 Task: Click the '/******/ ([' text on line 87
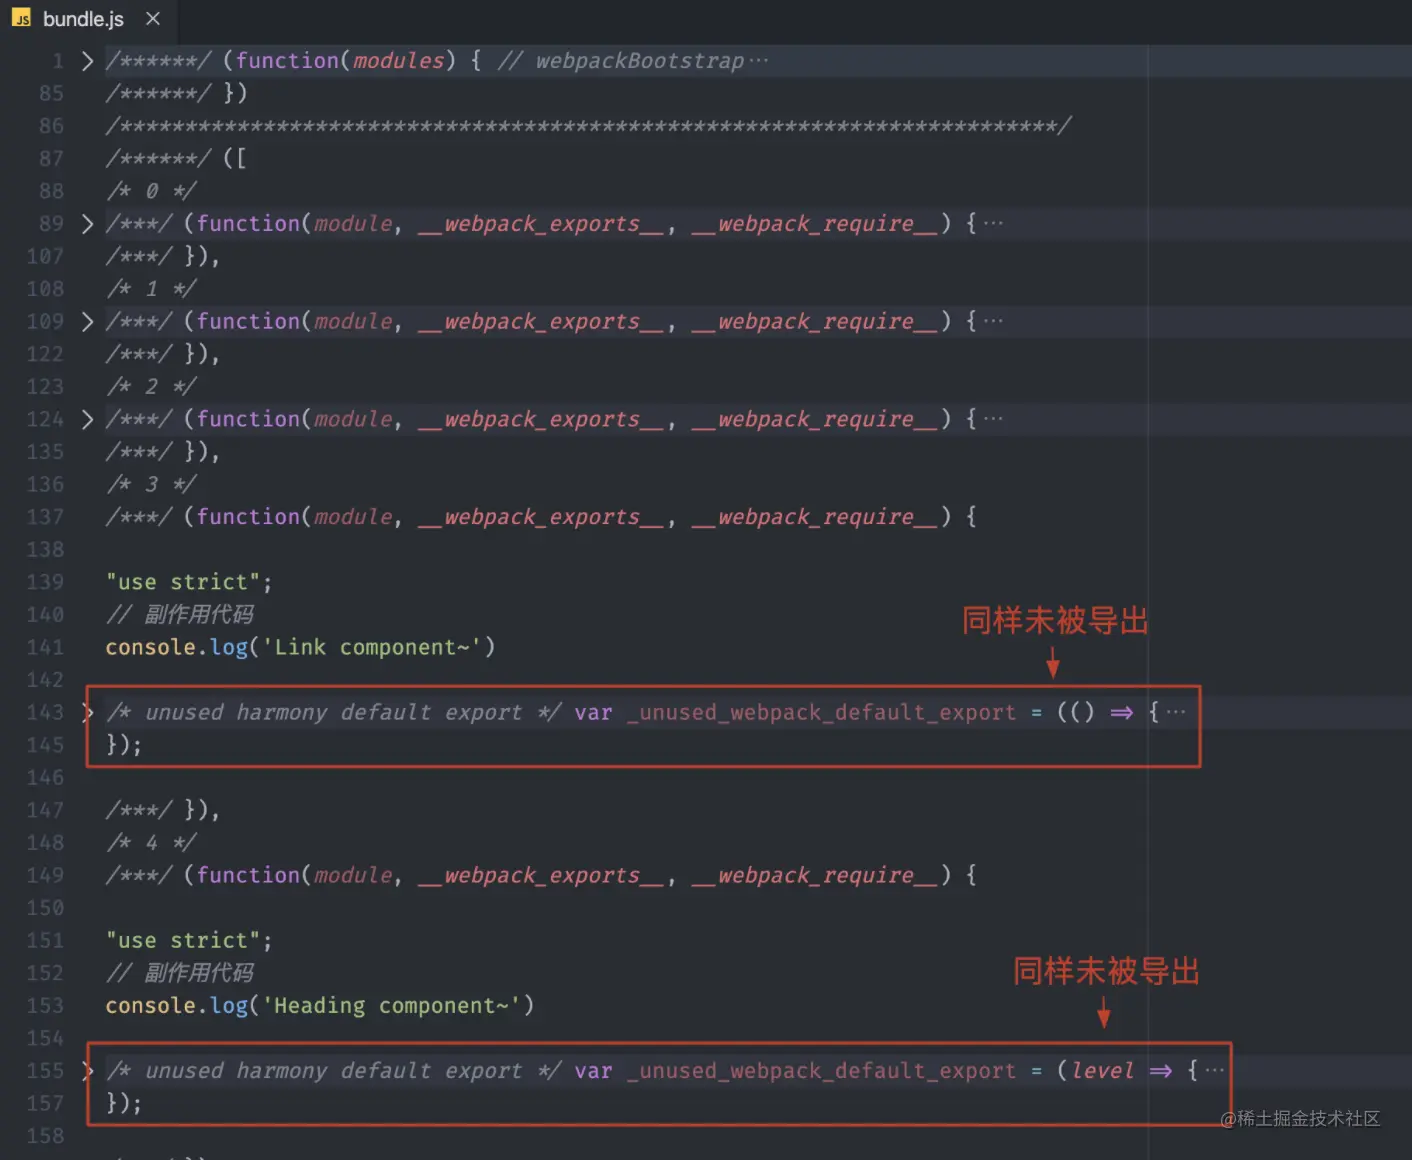[176, 159]
